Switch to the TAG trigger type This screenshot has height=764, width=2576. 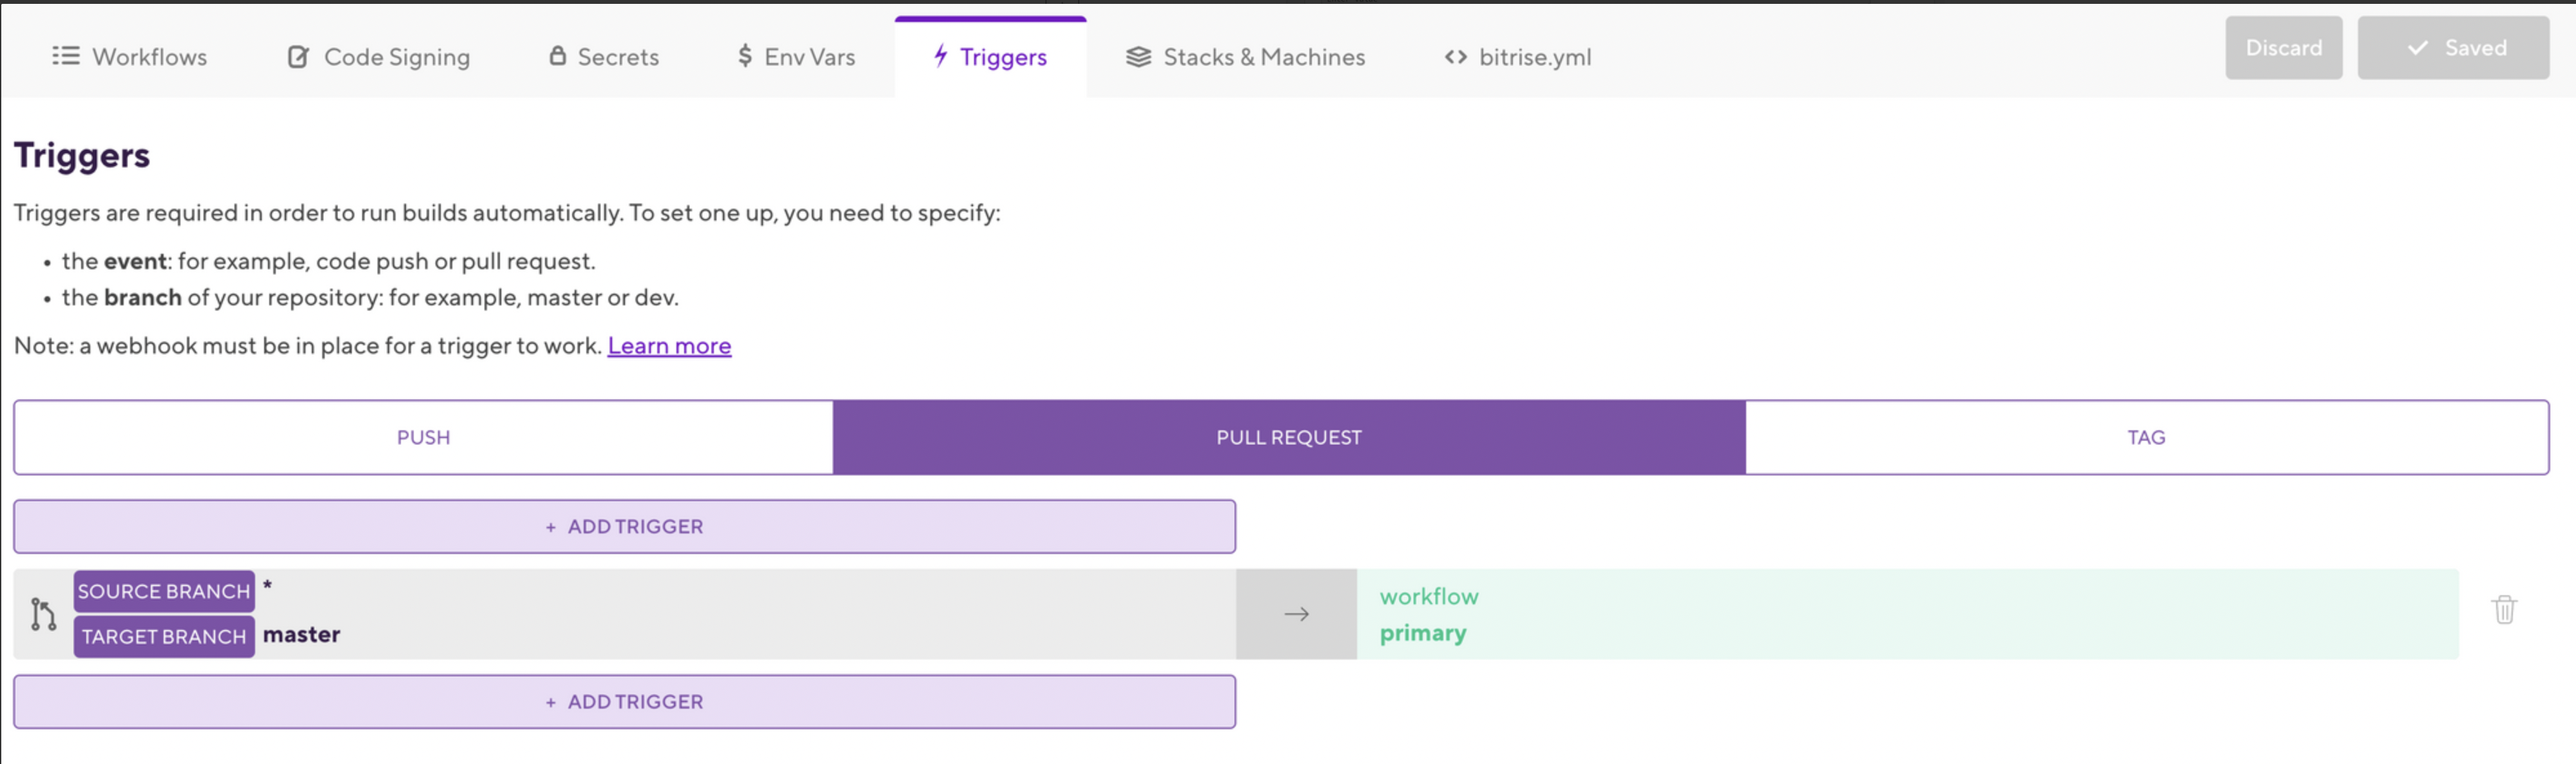pos(2145,437)
